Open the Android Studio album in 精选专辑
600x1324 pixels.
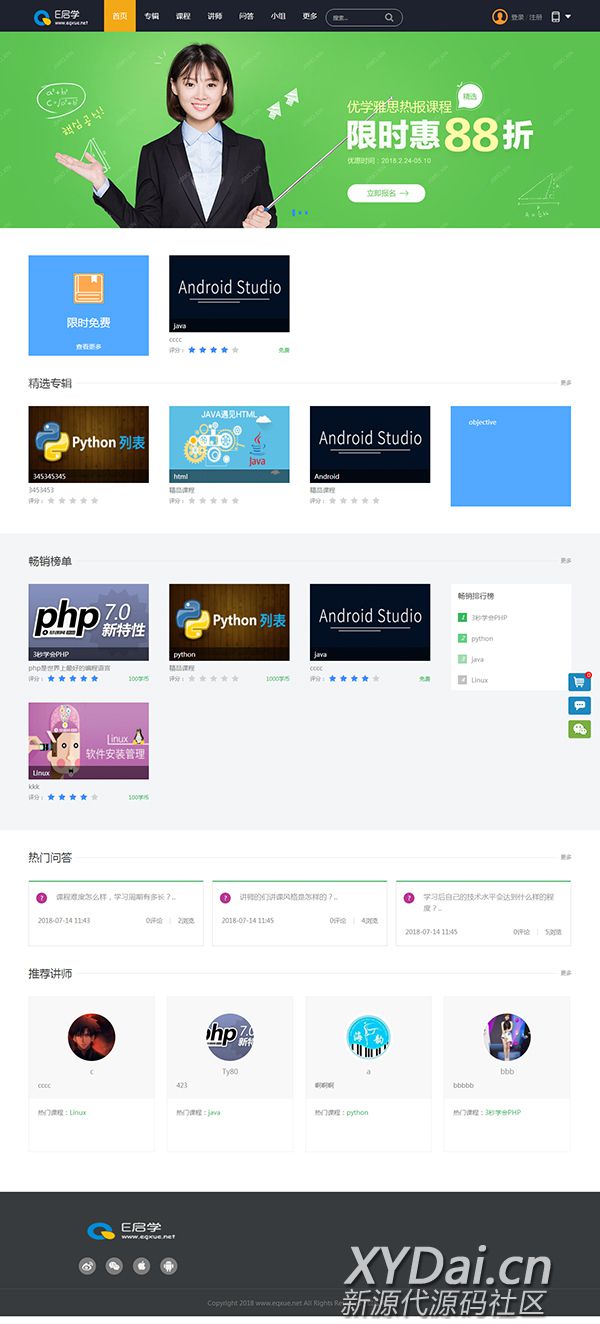click(370, 444)
